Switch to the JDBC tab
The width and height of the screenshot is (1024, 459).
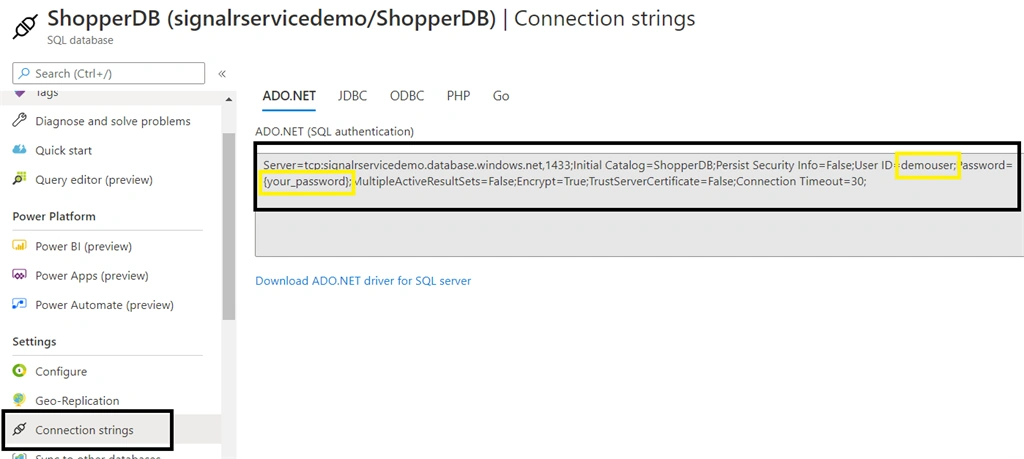tap(353, 96)
